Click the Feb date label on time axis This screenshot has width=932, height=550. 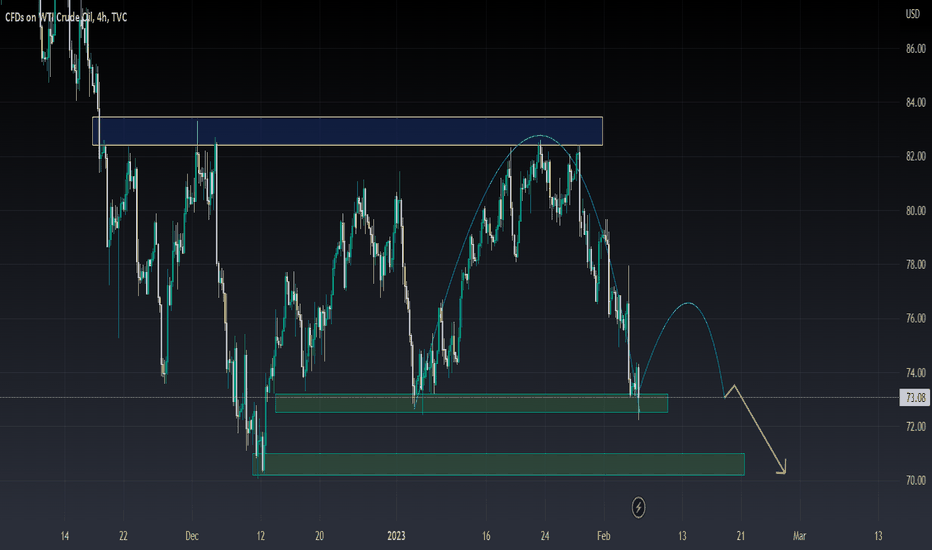point(603,536)
